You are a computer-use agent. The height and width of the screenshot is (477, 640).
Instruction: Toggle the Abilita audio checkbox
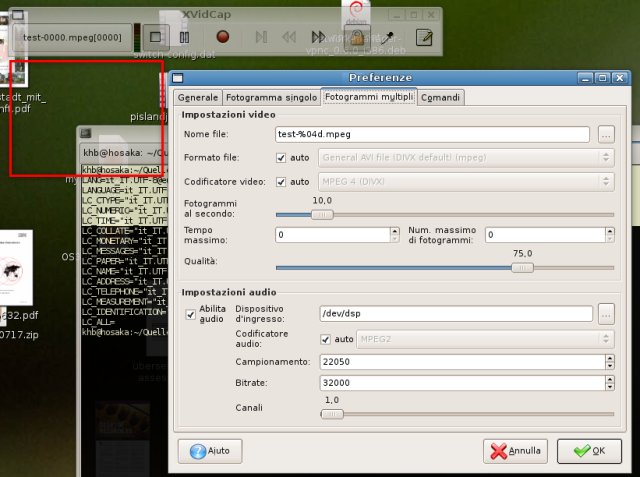pyautogui.click(x=190, y=315)
